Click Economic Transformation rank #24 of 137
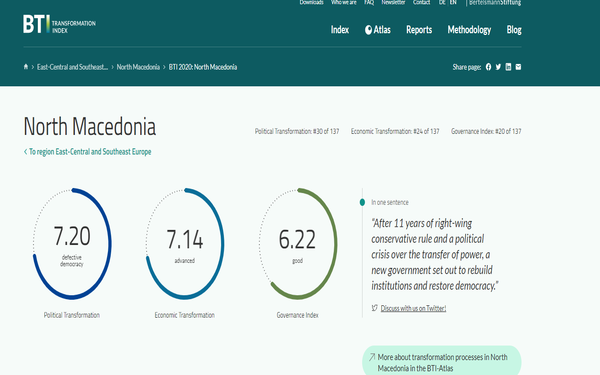The height and width of the screenshot is (375, 600). [x=395, y=131]
